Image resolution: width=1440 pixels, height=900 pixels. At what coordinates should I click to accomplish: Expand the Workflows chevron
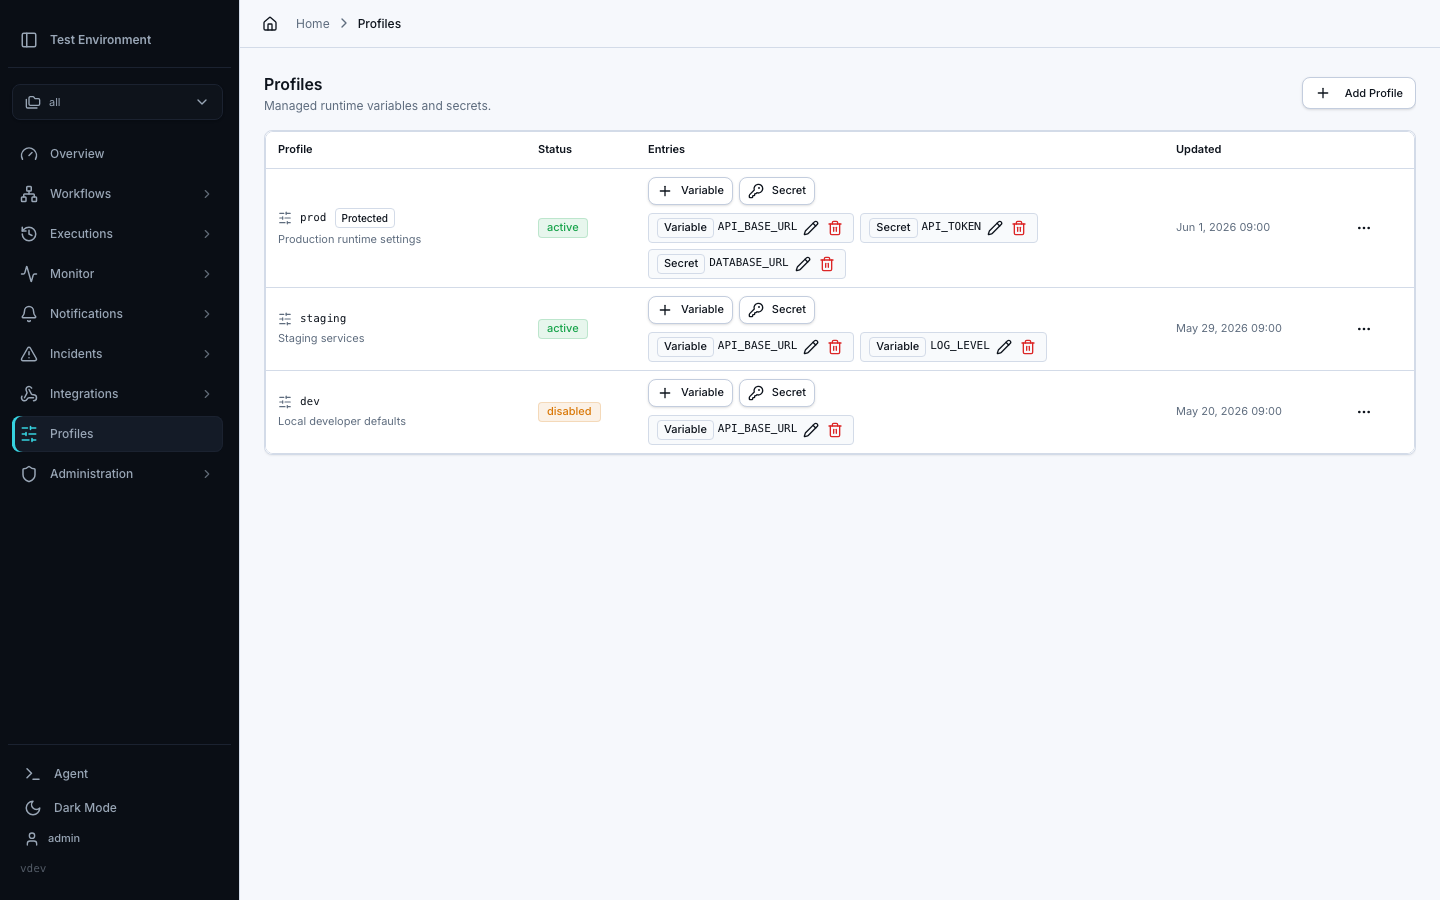point(207,194)
